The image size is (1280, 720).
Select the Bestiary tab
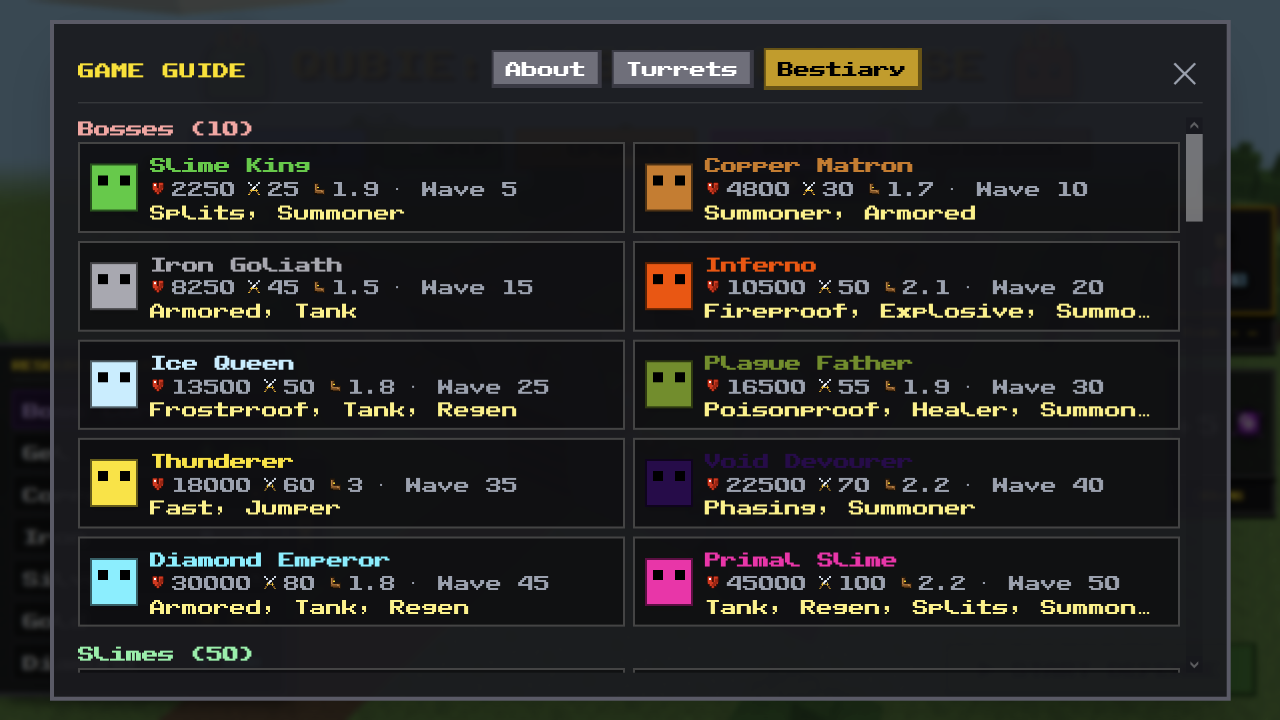click(842, 69)
